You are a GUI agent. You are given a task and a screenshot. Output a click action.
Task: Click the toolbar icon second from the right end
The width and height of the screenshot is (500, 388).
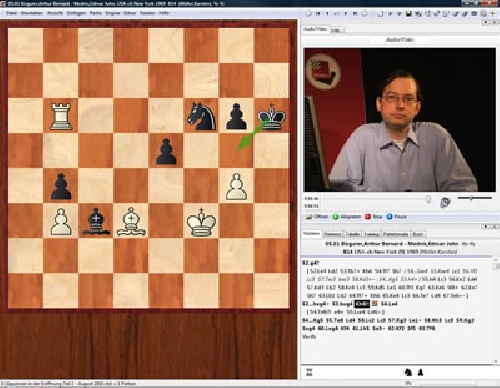pyautogui.click(x=484, y=14)
